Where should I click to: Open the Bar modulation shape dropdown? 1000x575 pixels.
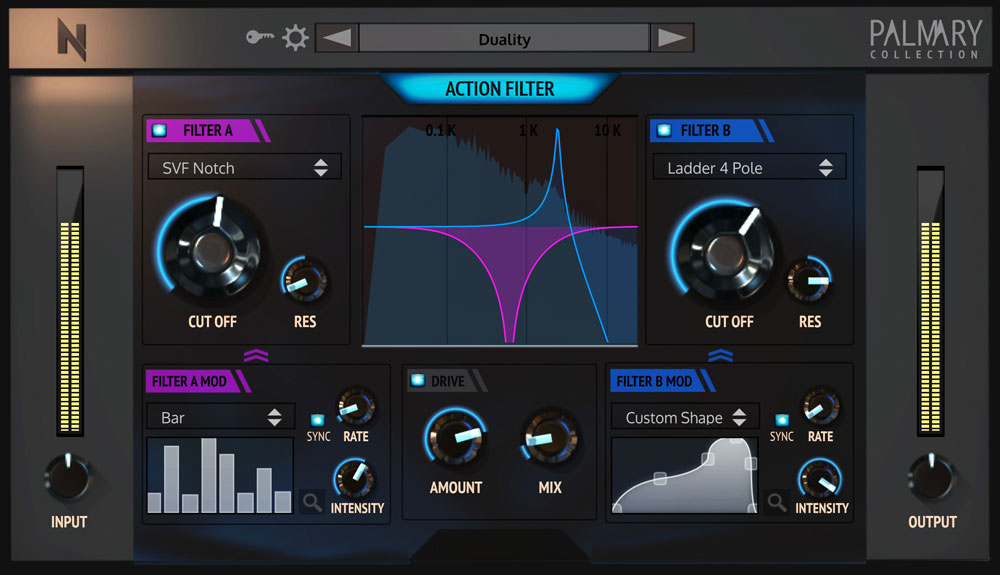pos(221,418)
